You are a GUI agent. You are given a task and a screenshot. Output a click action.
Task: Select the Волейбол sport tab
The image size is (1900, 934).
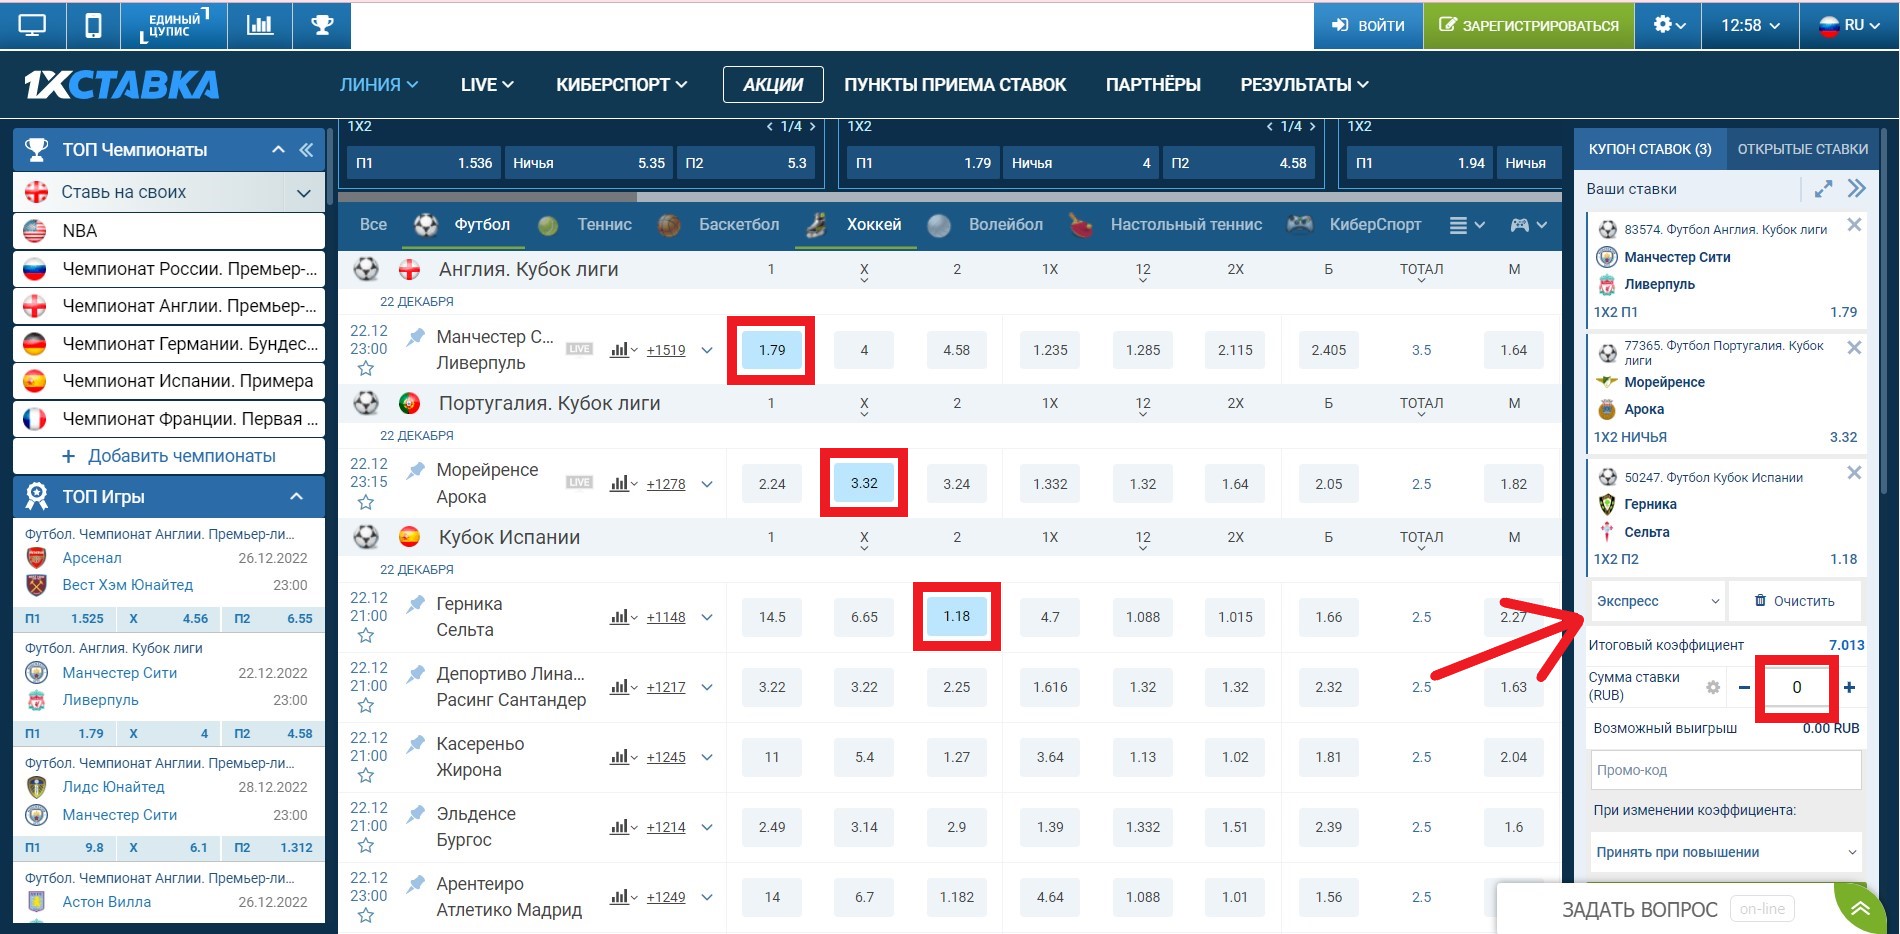click(985, 225)
